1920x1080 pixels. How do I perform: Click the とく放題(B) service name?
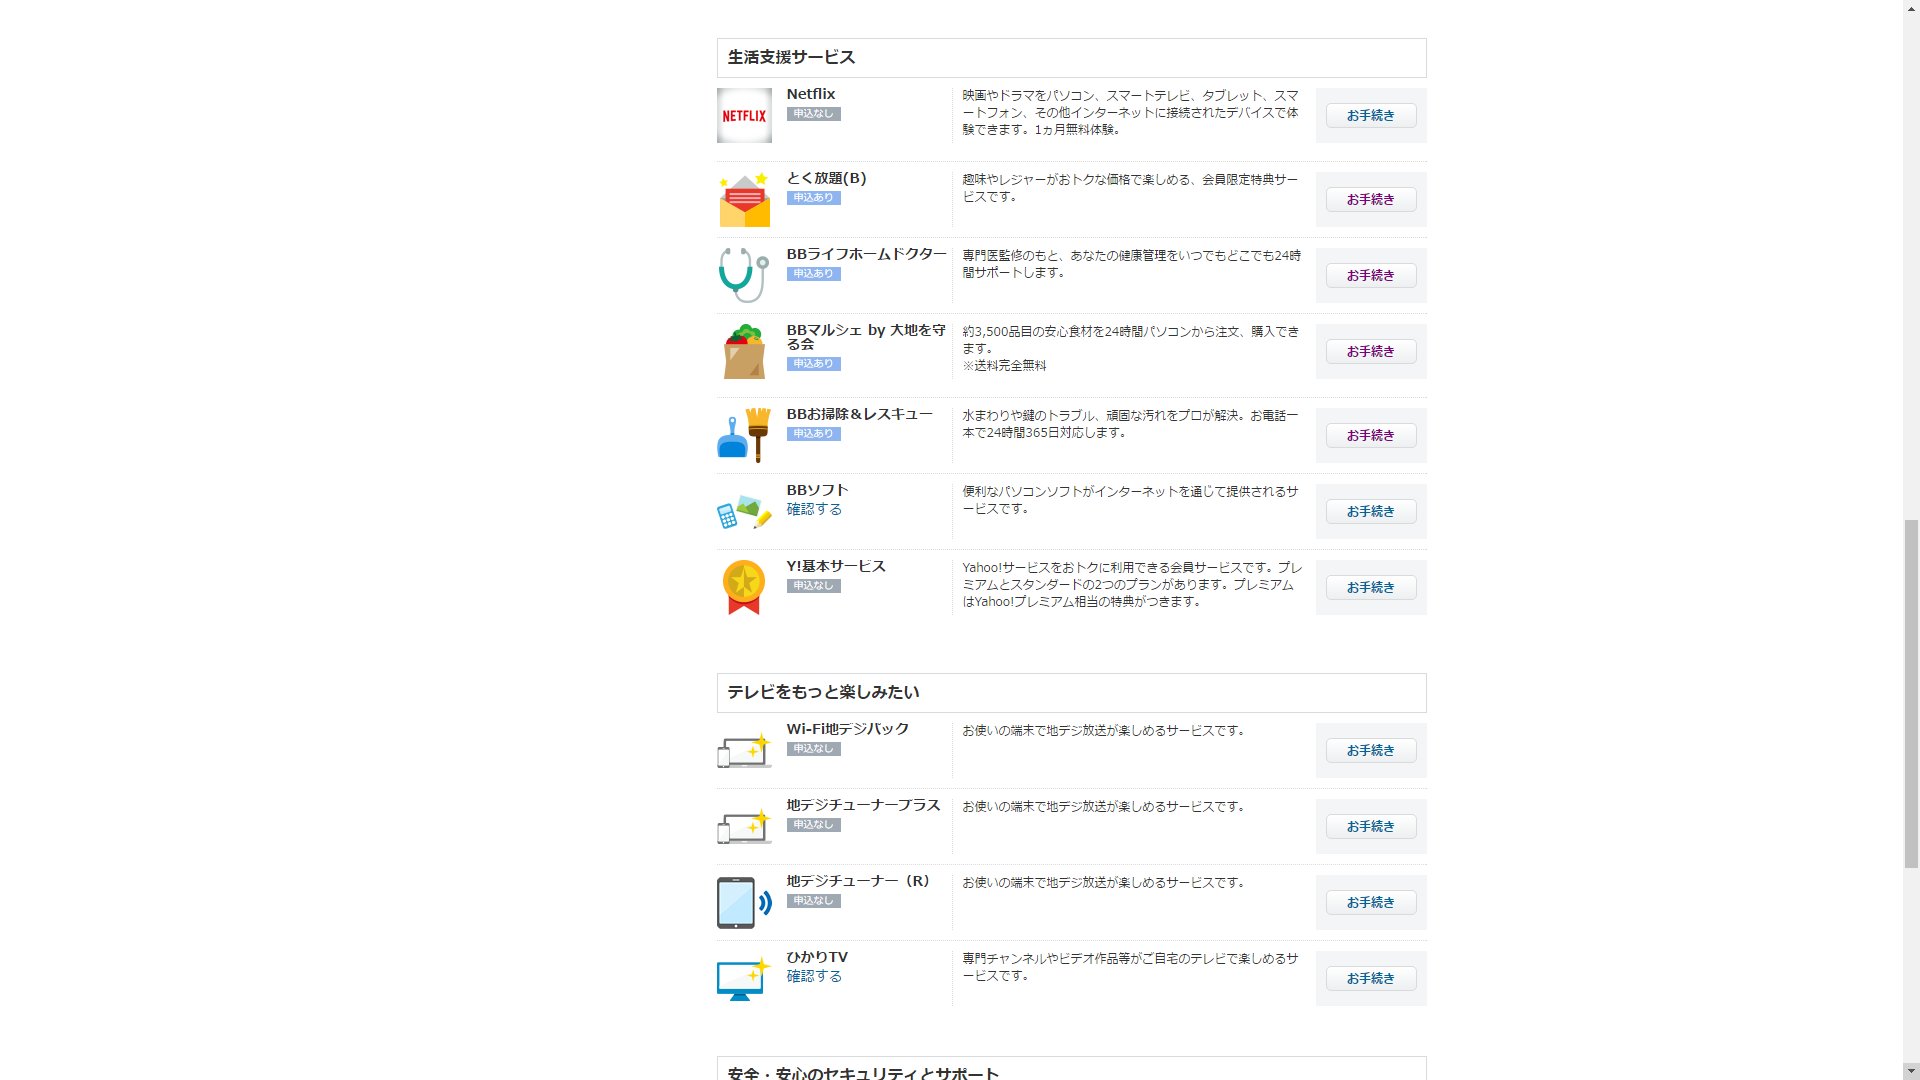coord(827,178)
